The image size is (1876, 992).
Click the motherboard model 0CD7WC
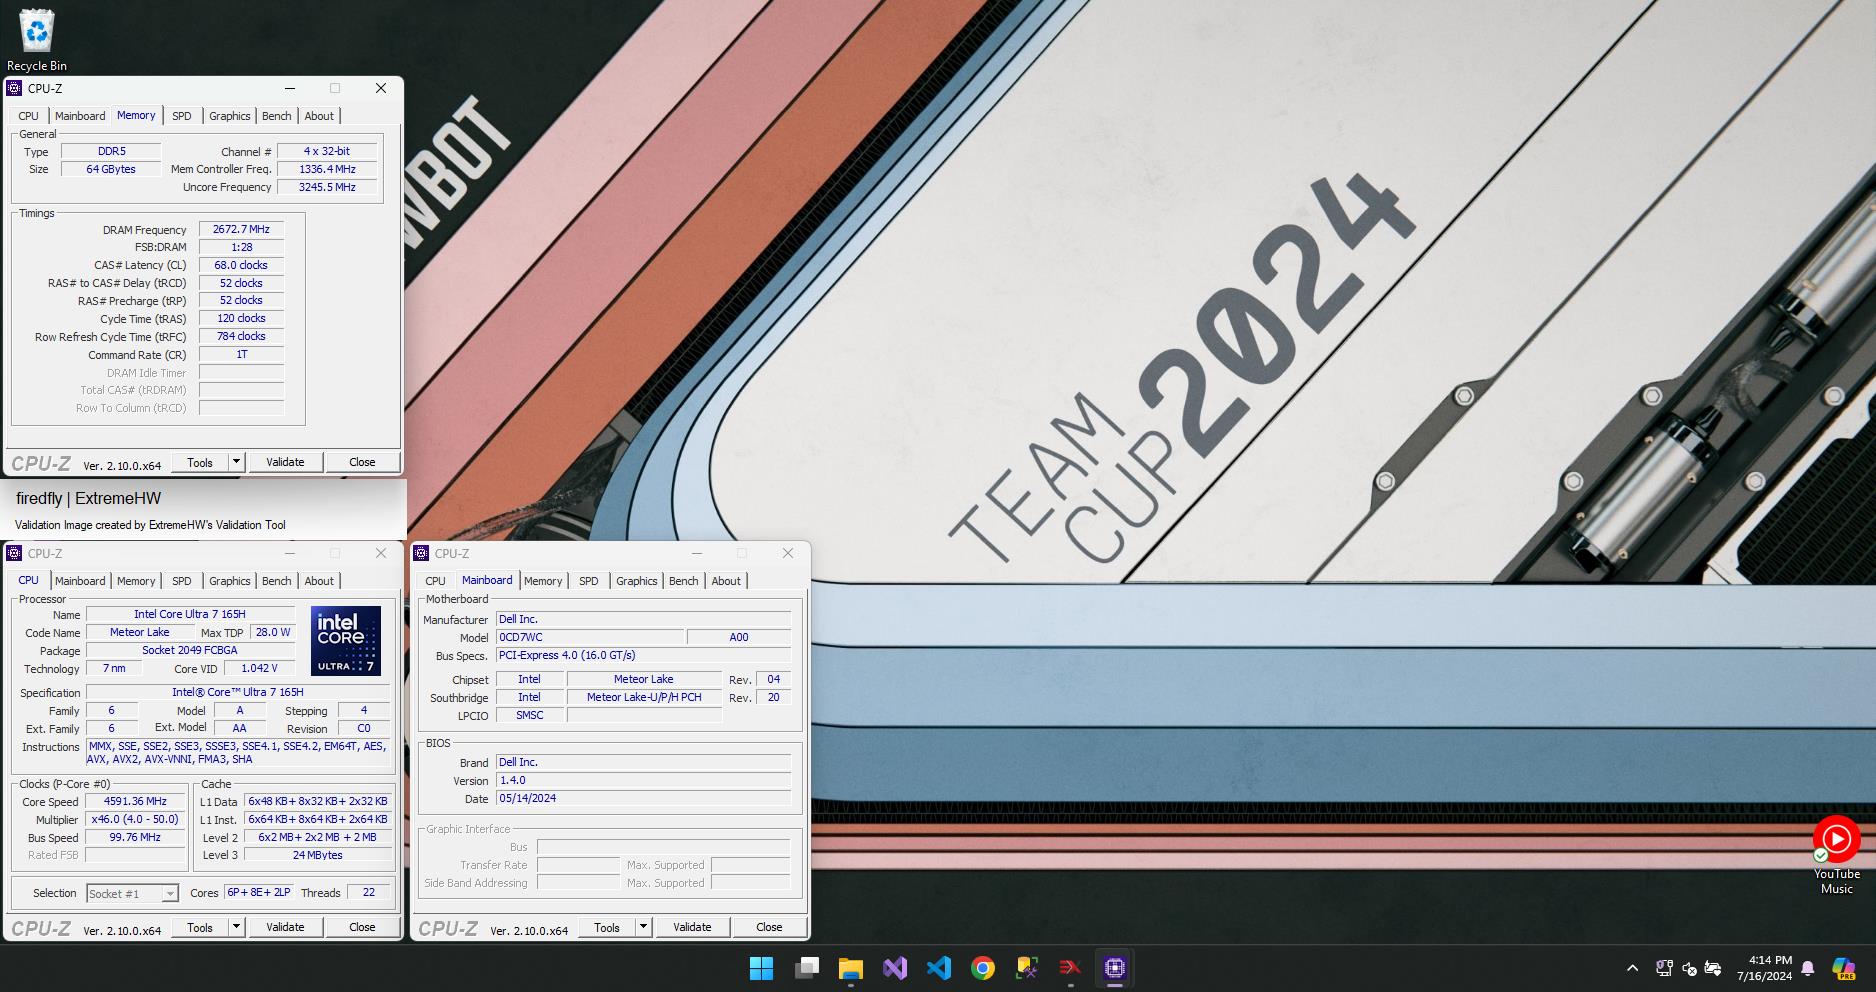click(x=590, y=637)
